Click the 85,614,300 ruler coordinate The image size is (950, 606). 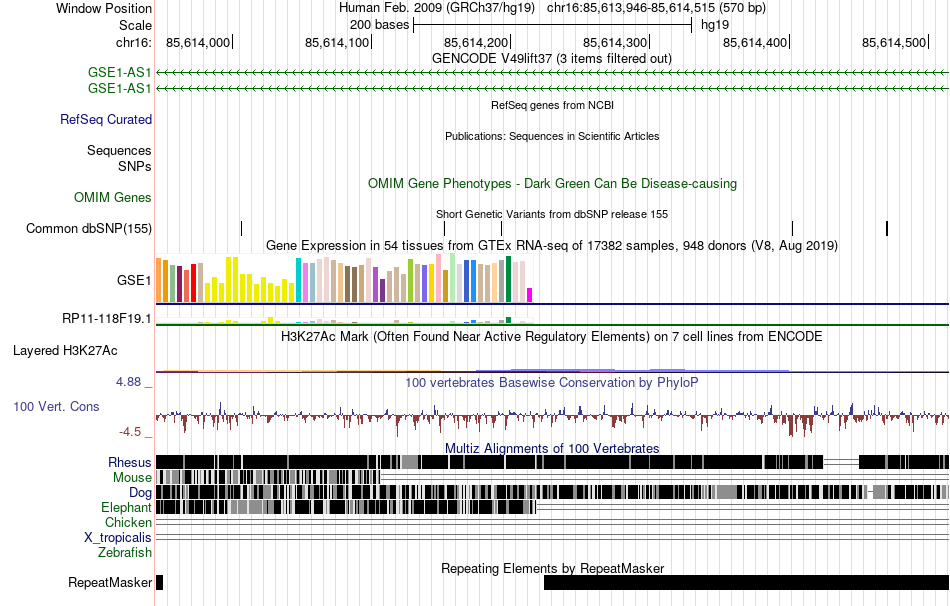tap(615, 42)
